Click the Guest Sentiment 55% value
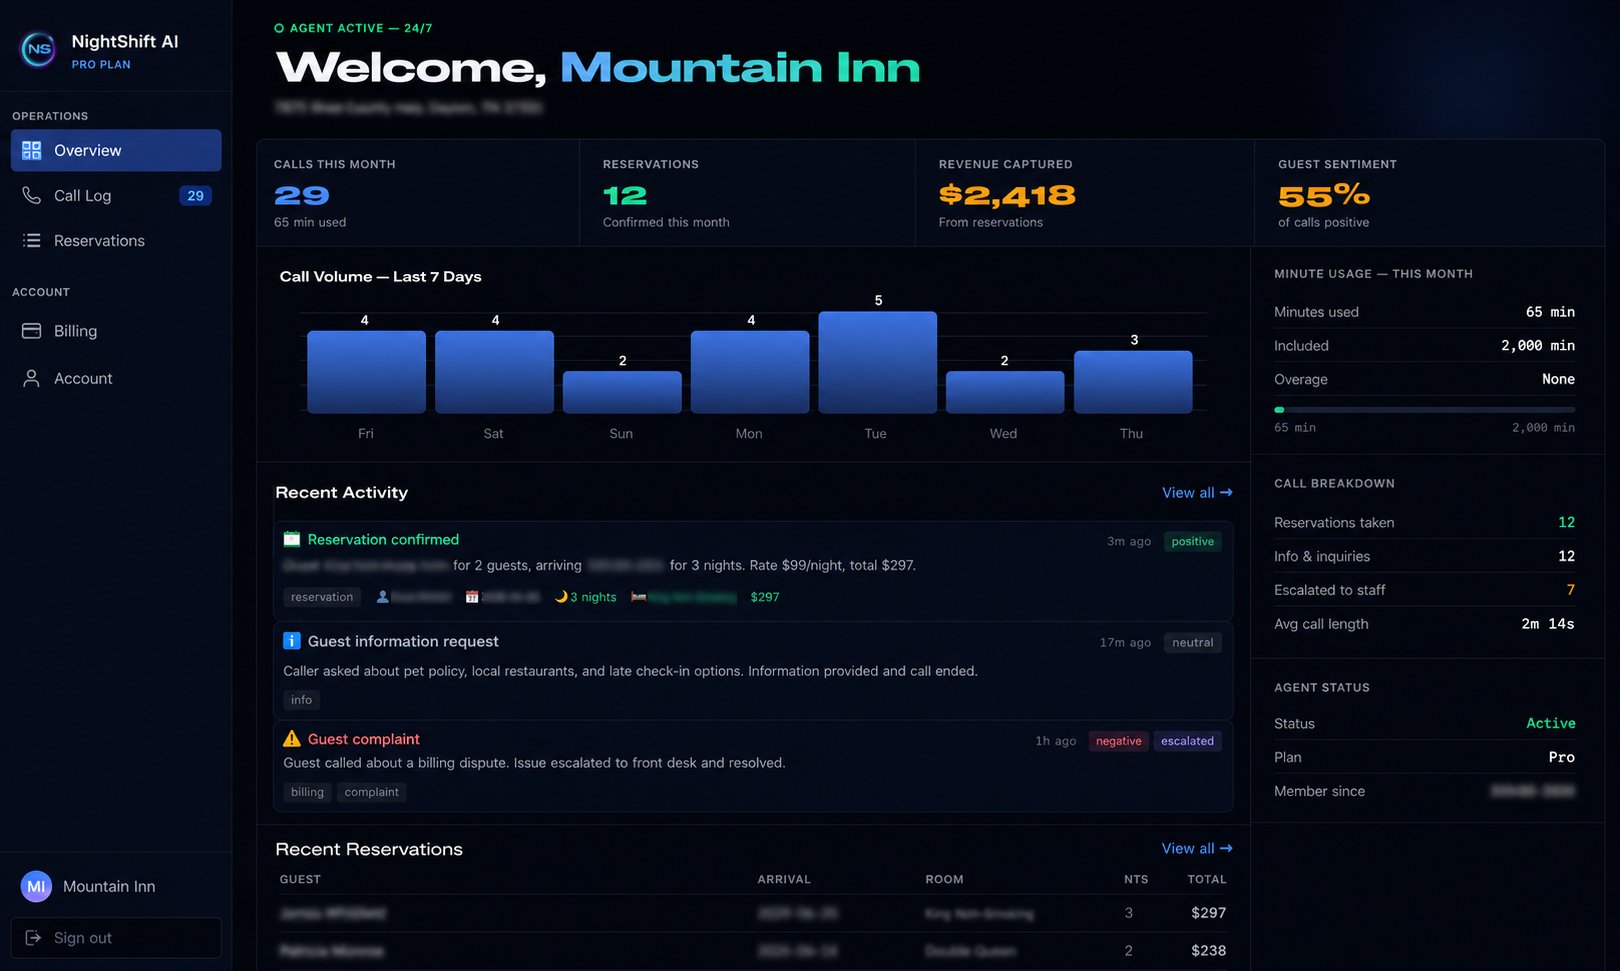This screenshot has height=971, width=1620. point(1323,195)
